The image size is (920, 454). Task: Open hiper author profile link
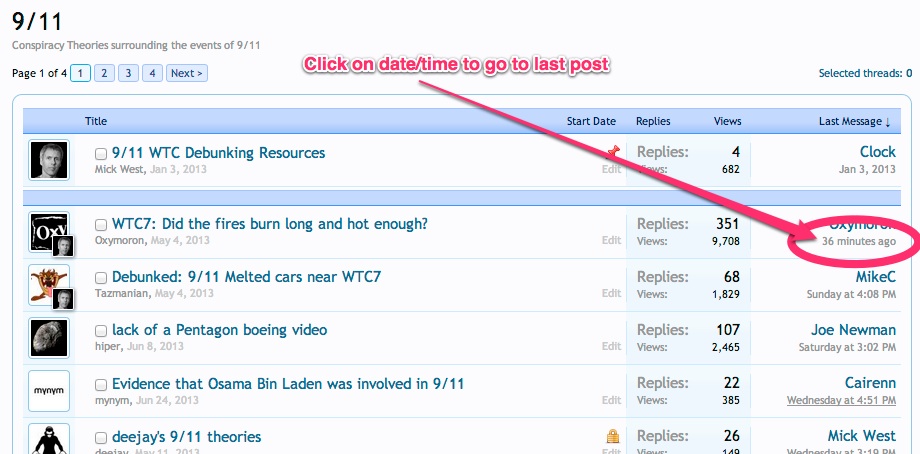pos(107,346)
